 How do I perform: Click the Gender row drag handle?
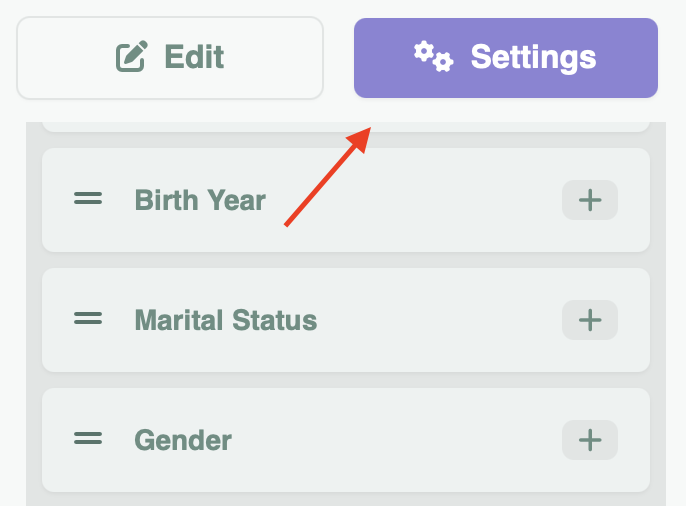tap(89, 440)
